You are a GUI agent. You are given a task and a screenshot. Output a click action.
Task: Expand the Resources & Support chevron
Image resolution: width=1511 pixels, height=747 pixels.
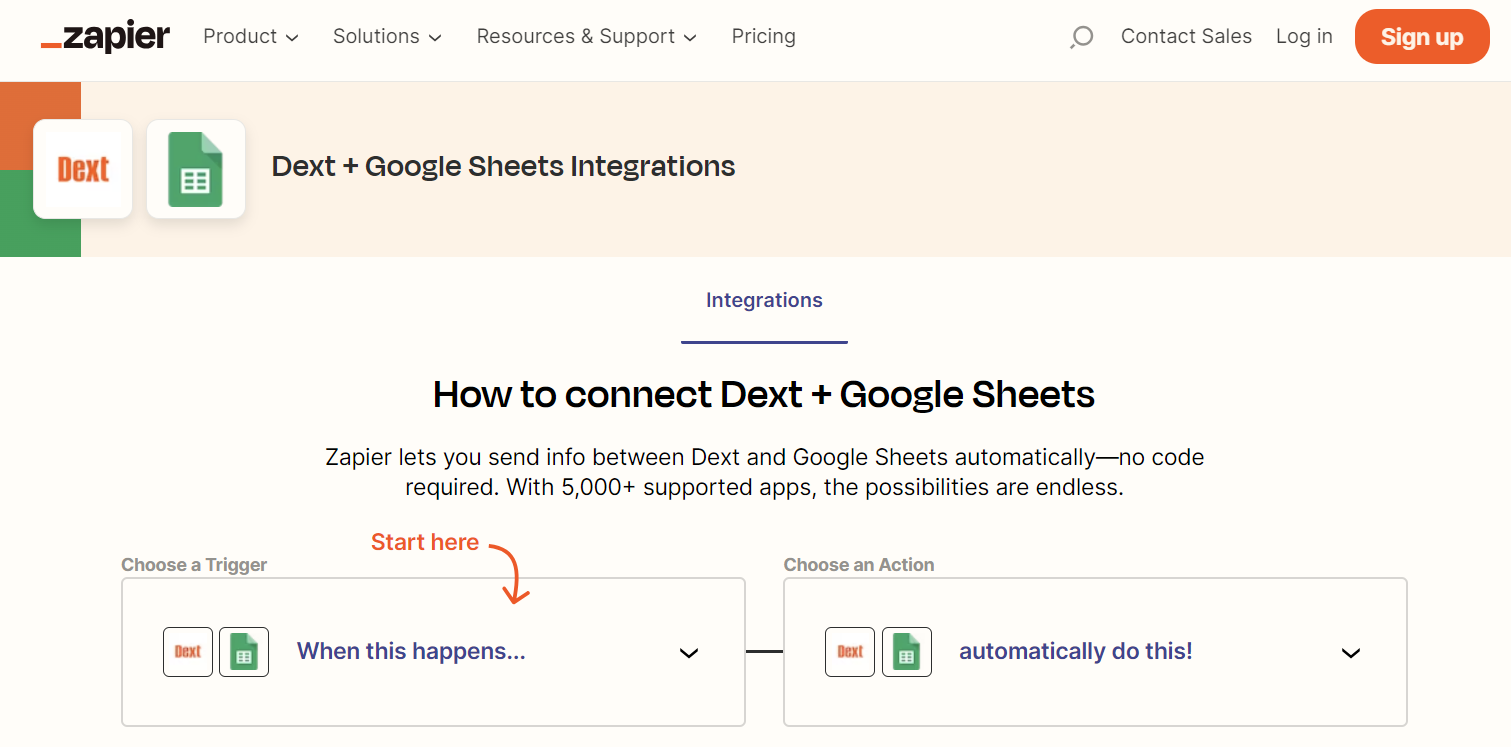(x=690, y=38)
